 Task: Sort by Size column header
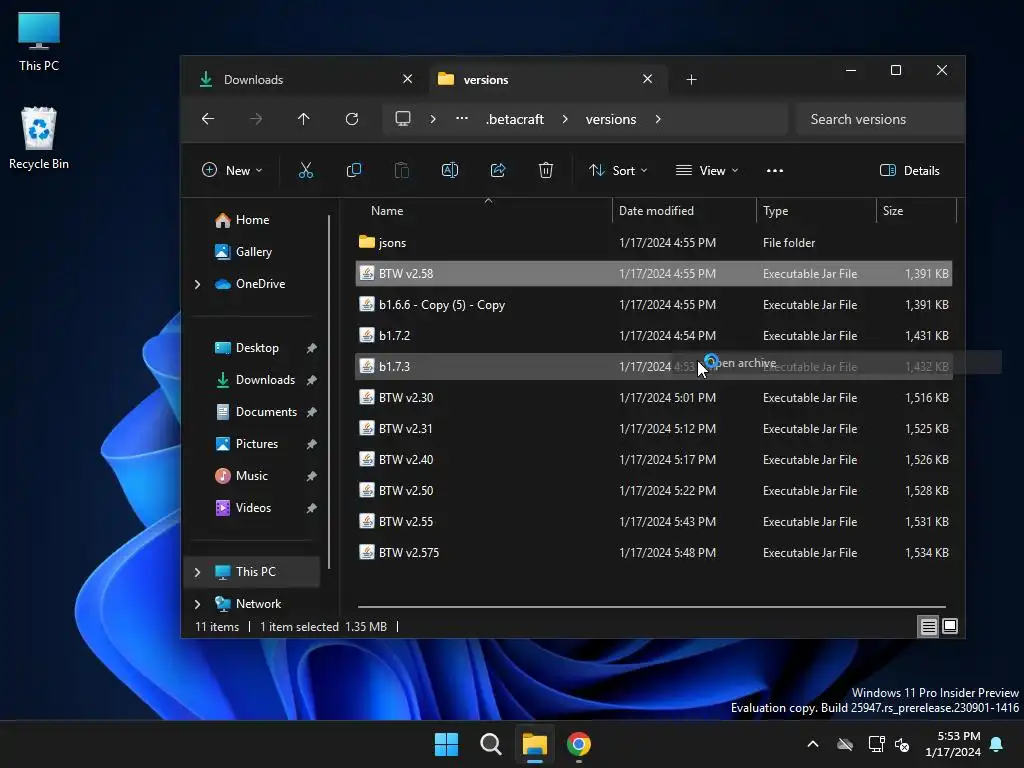click(x=916, y=211)
